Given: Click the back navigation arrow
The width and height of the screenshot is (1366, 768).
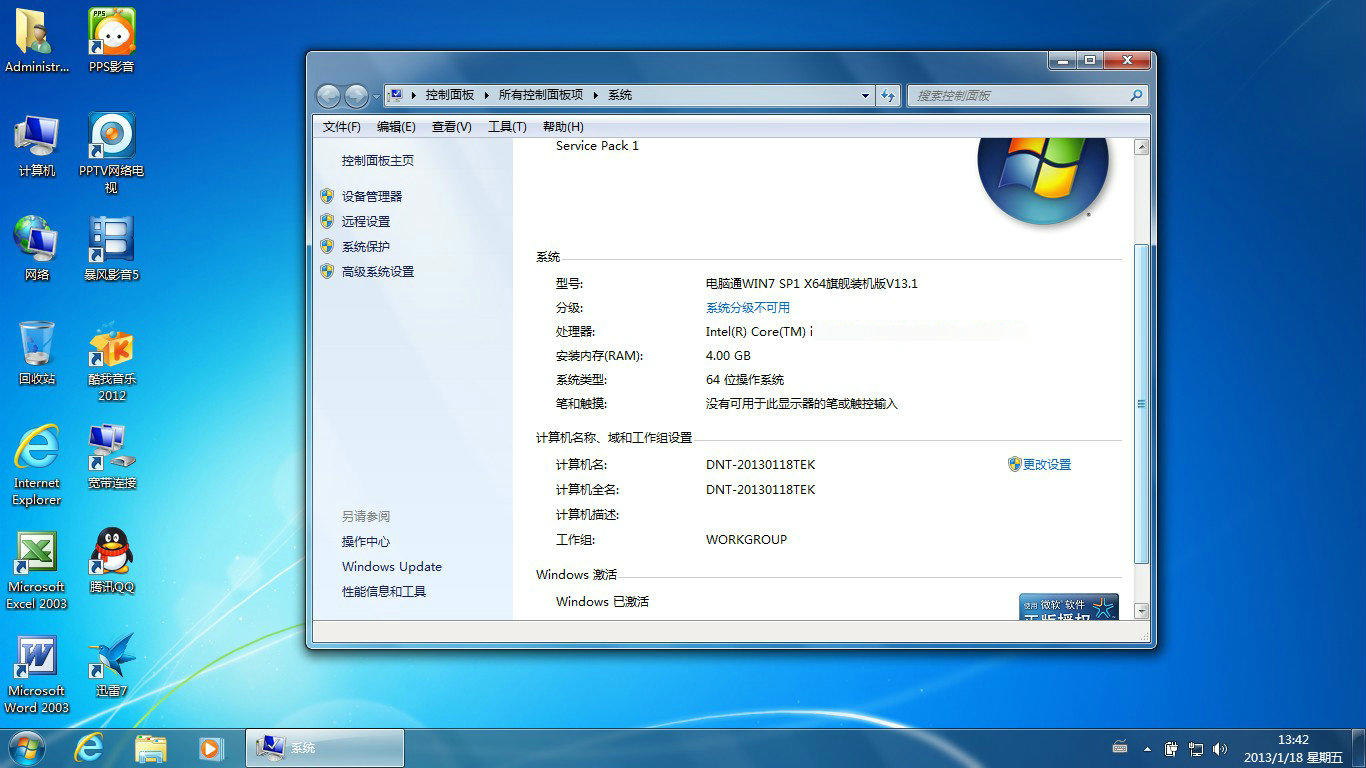Looking at the screenshot, I should [x=328, y=95].
